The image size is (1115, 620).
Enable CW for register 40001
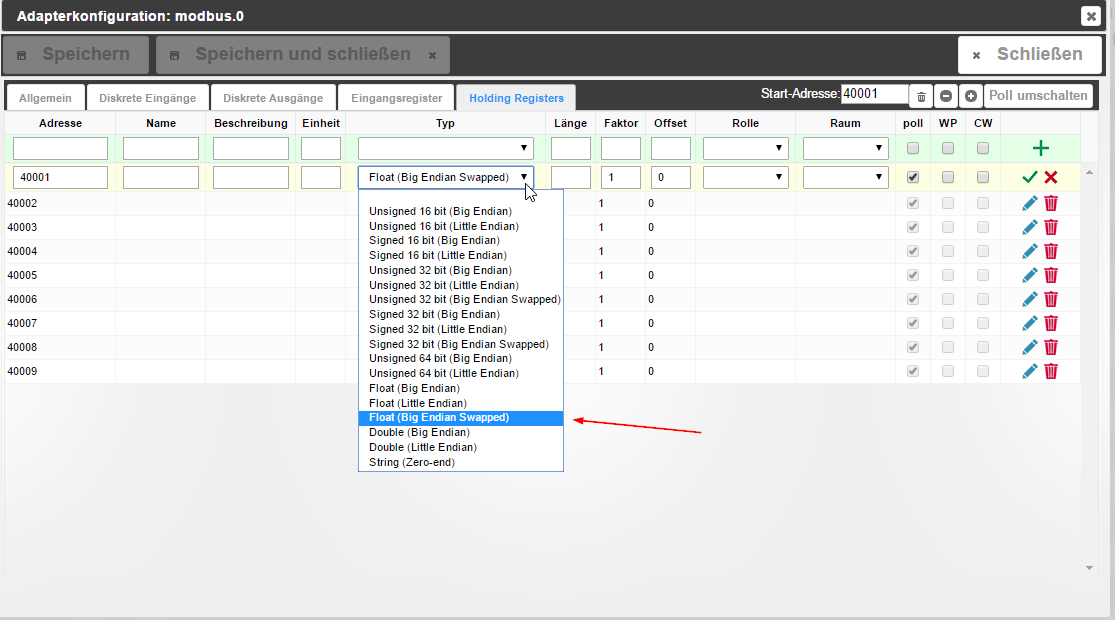(983, 177)
